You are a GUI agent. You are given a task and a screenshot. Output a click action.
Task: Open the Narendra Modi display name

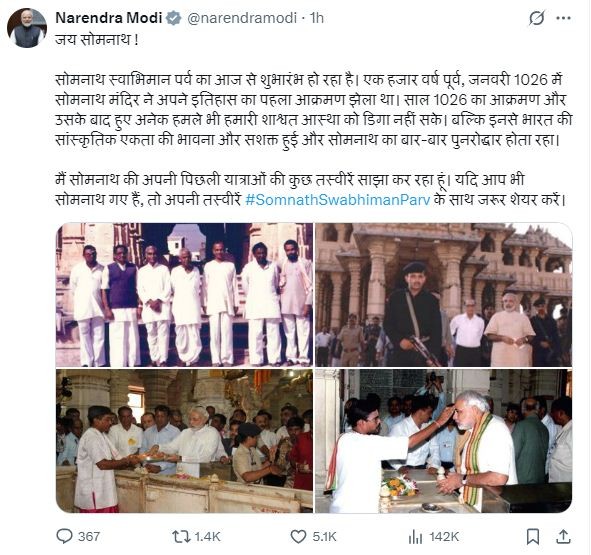[x=109, y=18]
